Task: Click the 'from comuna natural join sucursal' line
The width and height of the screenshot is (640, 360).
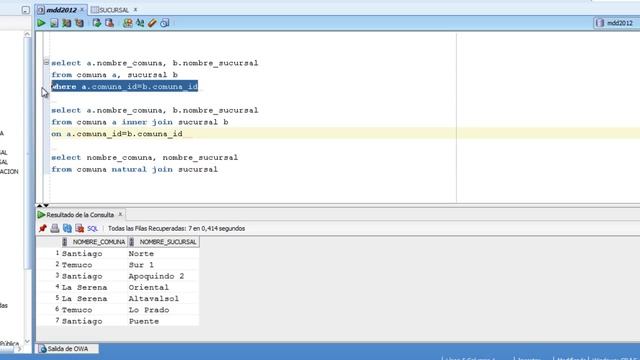Action: tap(134, 169)
